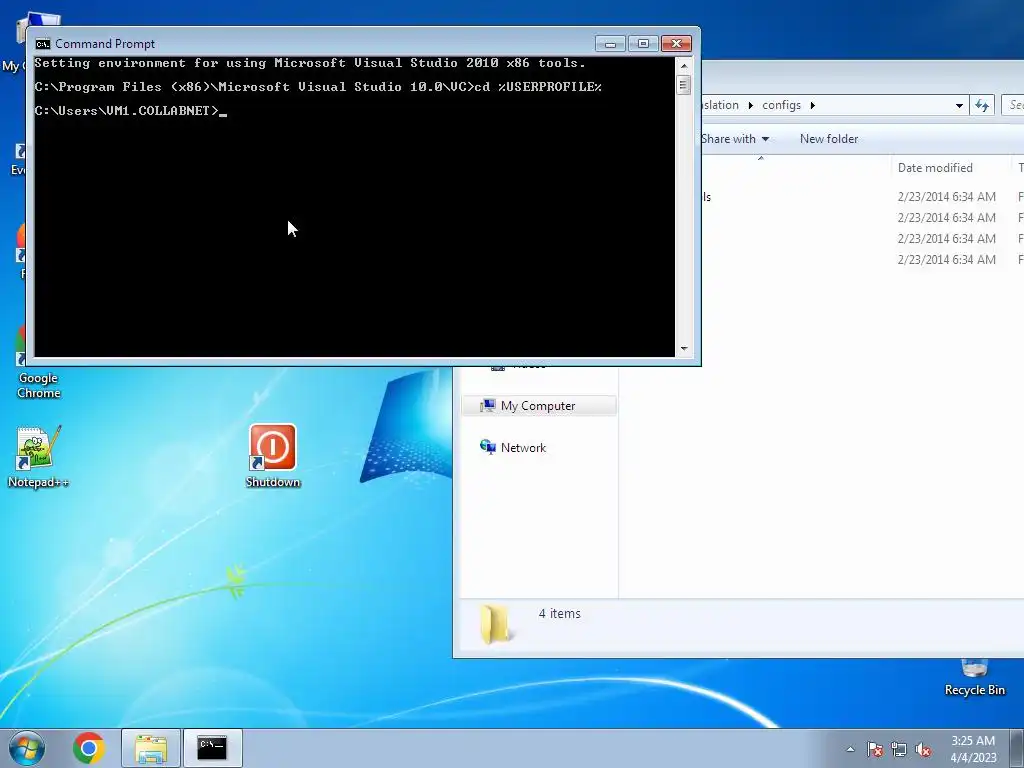Open the Action Center flag icon

(x=875, y=749)
